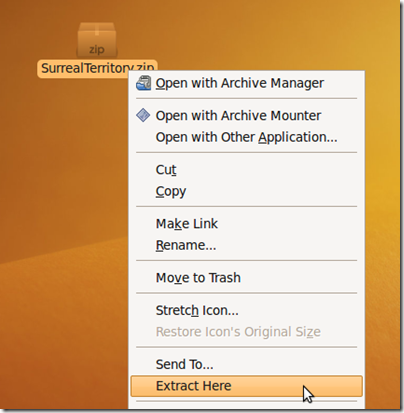Click the SurrealTerritory.zip file name label

(97, 68)
